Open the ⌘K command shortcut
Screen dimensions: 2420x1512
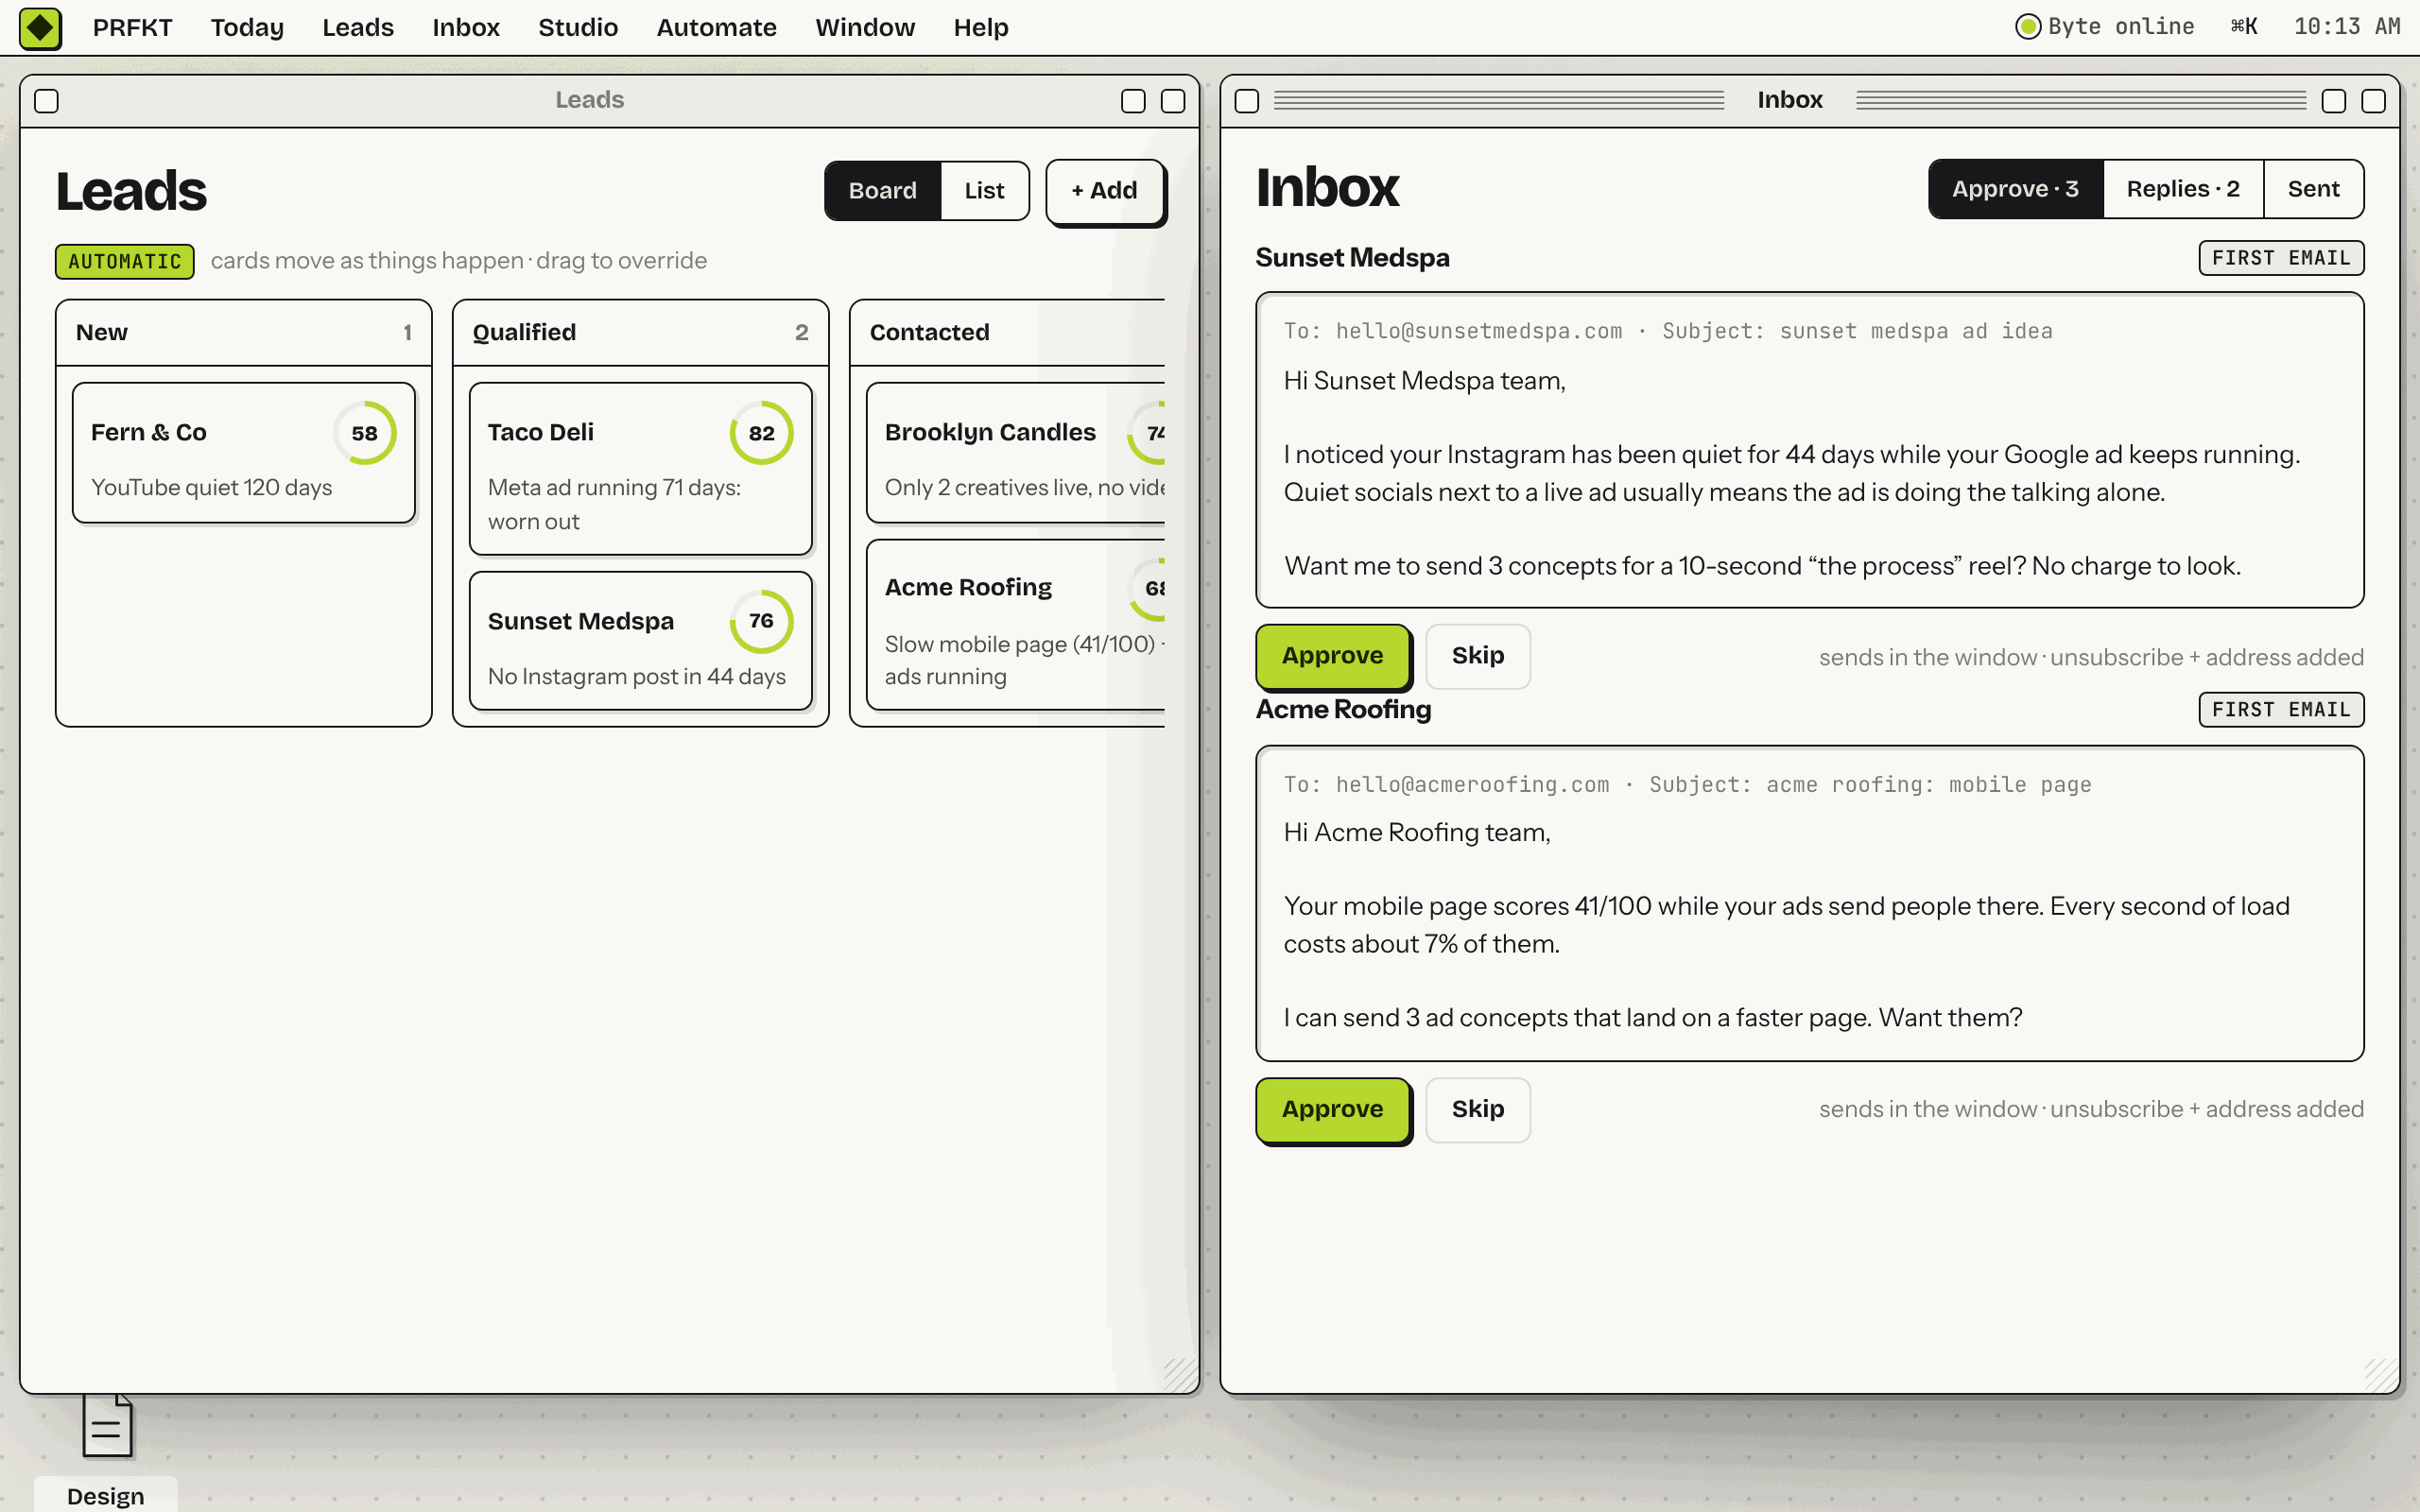click(x=2243, y=27)
